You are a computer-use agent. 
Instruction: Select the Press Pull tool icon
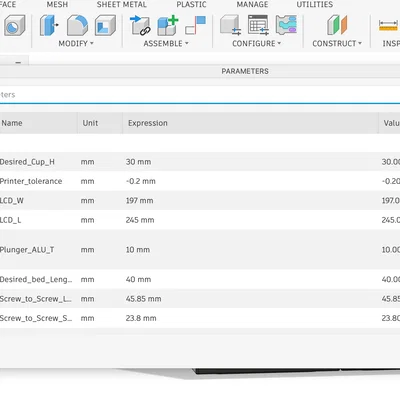49,26
